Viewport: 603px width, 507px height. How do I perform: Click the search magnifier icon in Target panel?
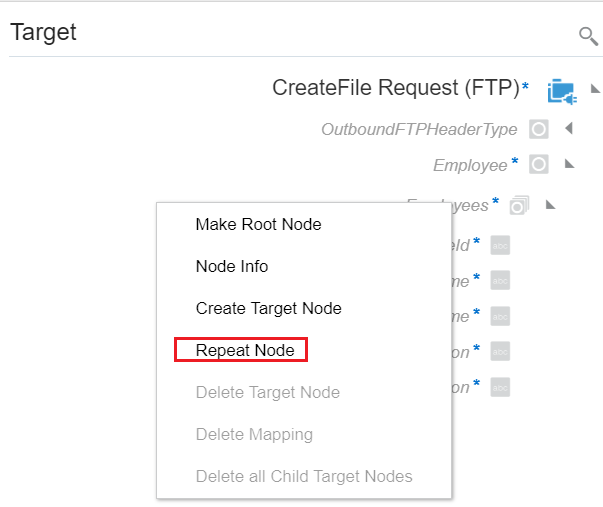point(588,36)
